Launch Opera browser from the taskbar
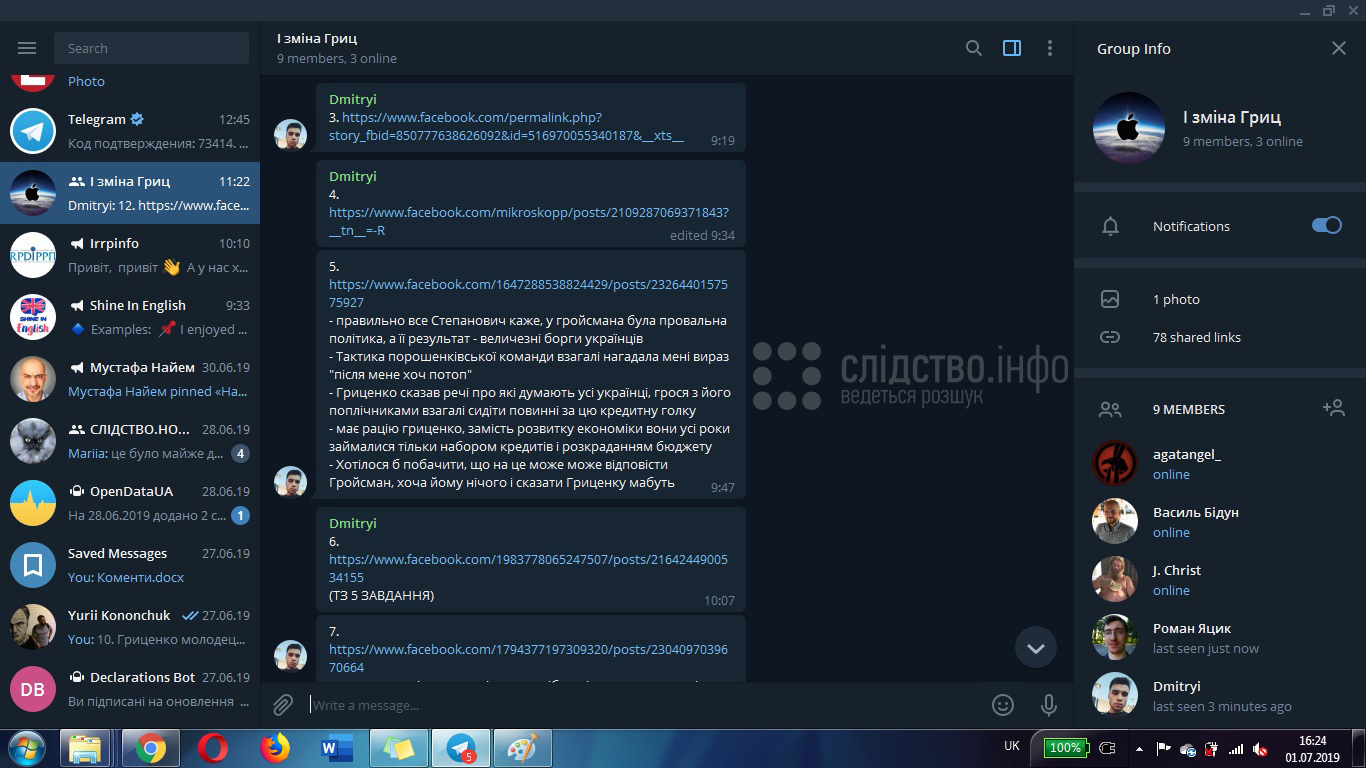Screen dimensions: 1366x768 pyautogui.click(x=212, y=748)
